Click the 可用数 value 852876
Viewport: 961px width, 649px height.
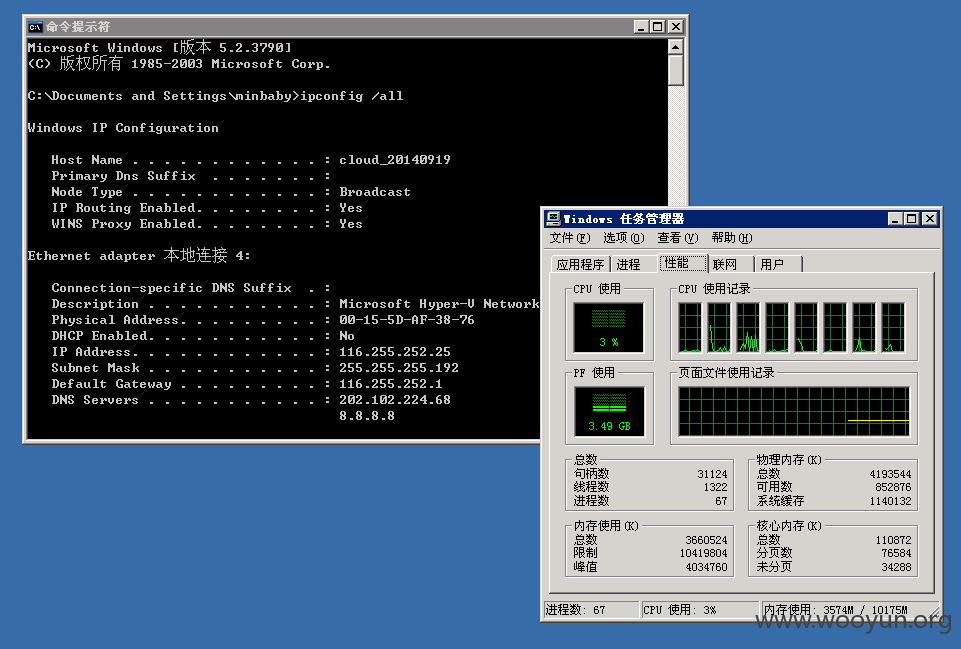[x=893, y=487]
